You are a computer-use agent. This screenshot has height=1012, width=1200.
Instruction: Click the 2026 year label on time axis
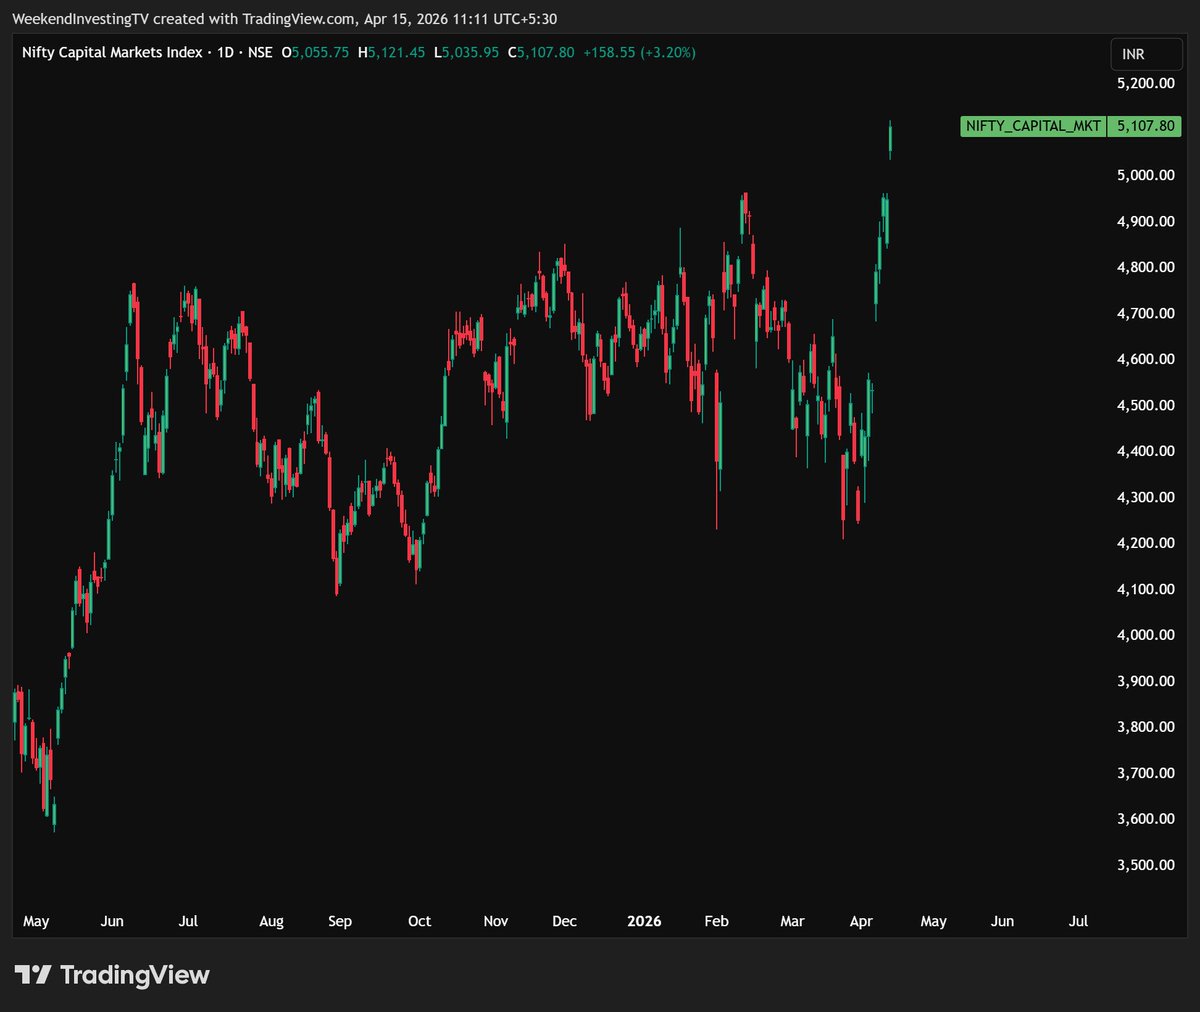pos(644,921)
